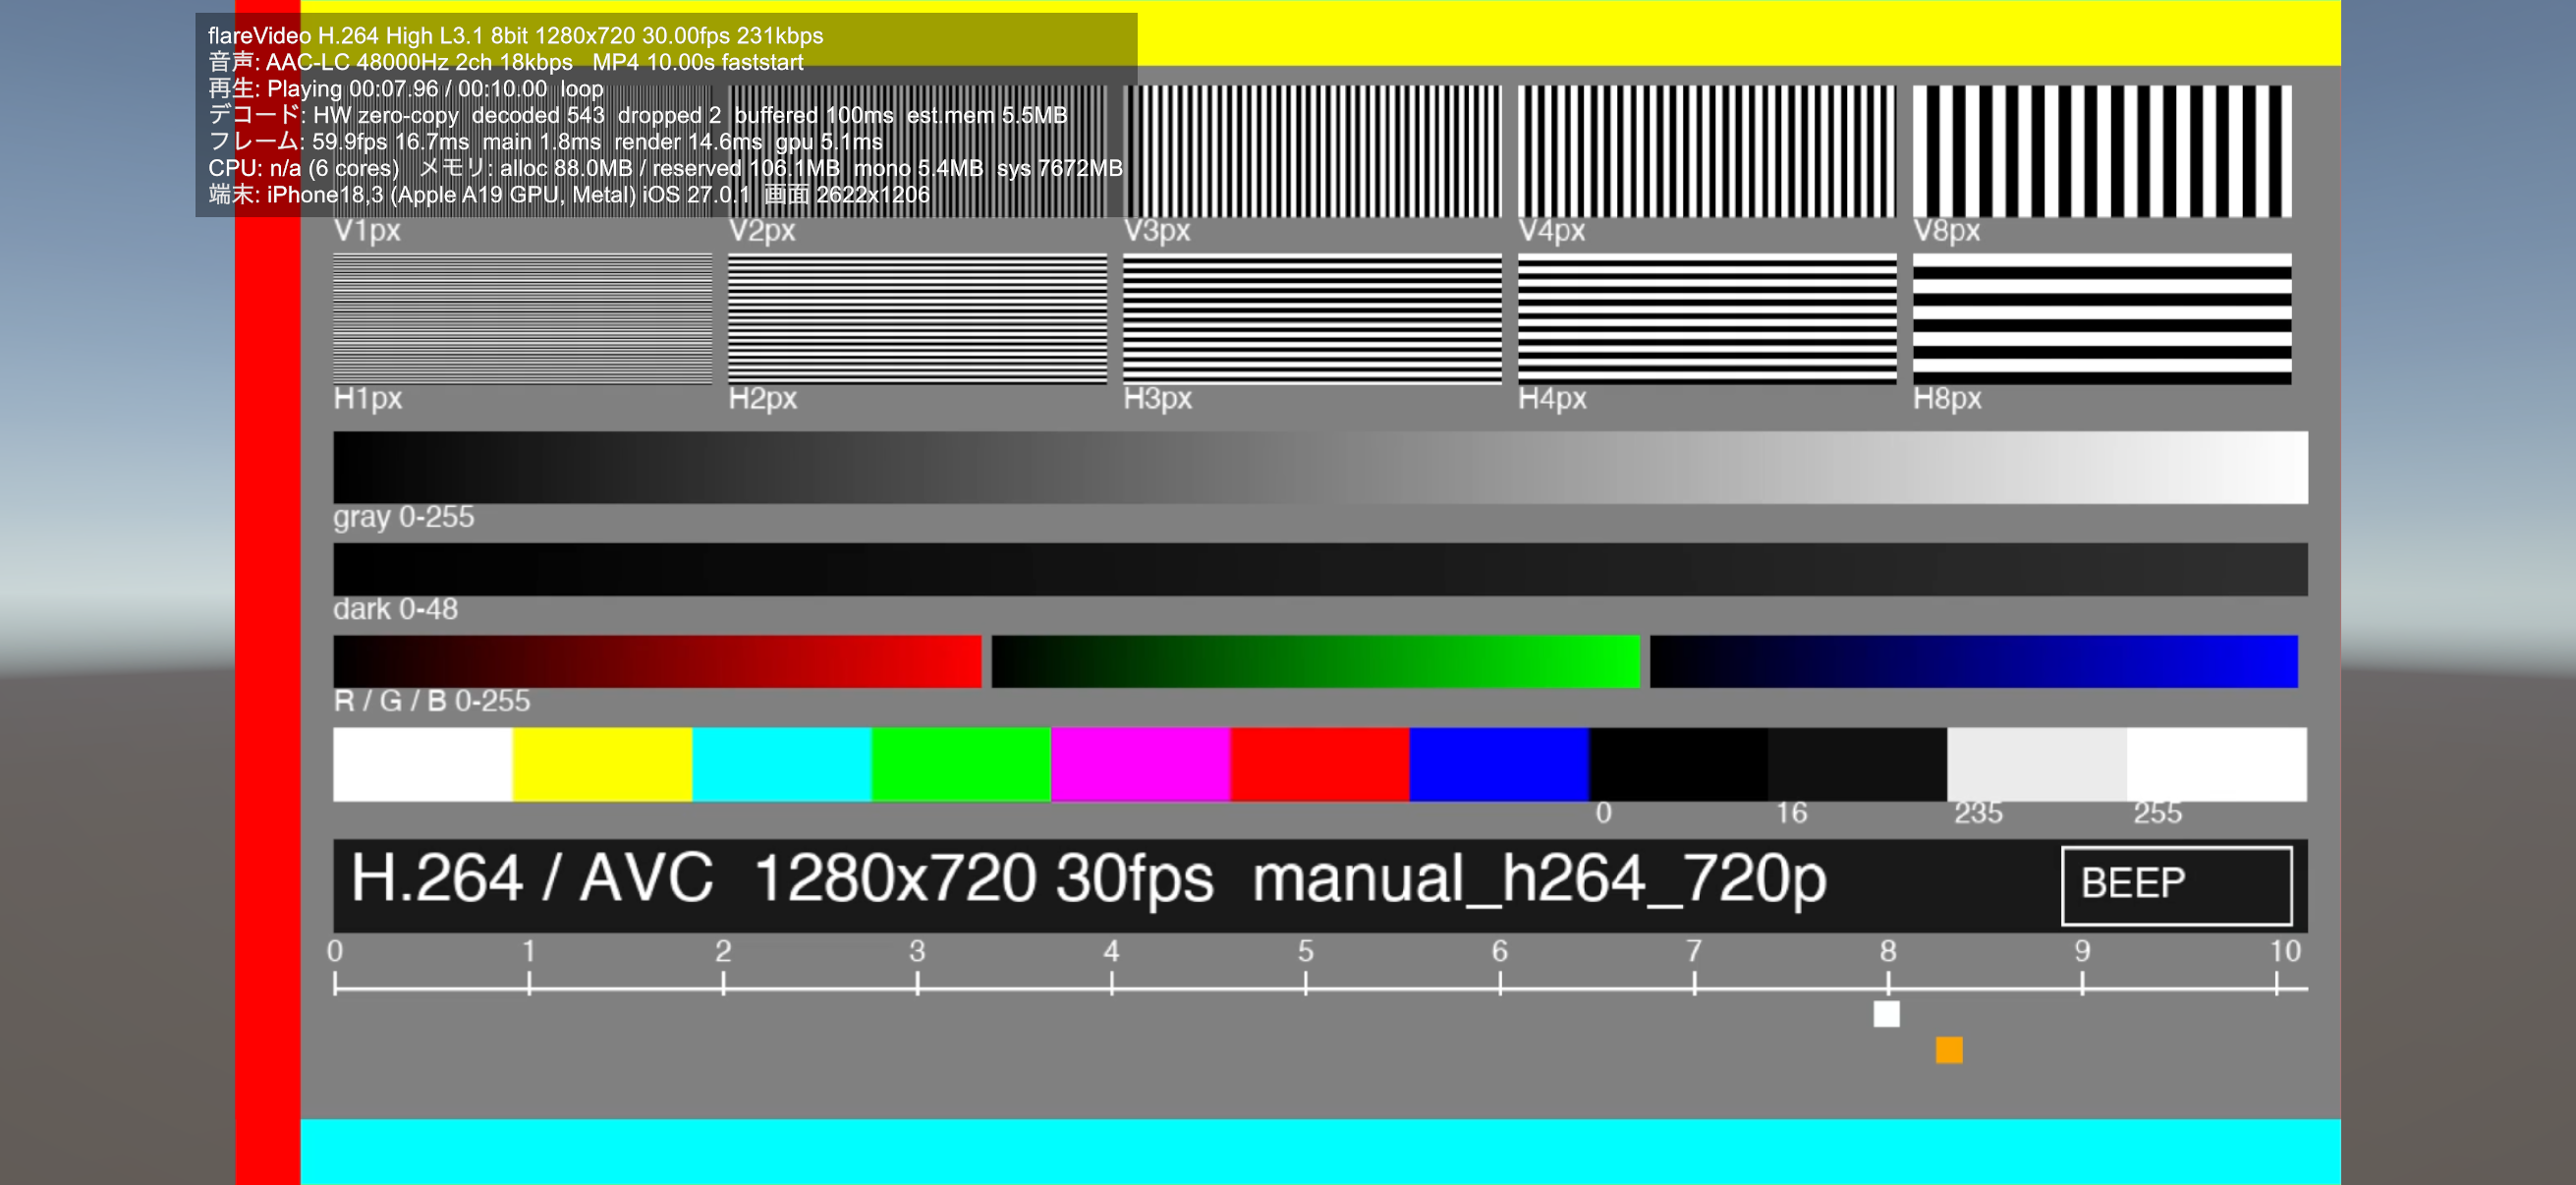The height and width of the screenshot is (1185, 2576).
Task: Click the dark 0-48 gradient bar
Action: coord(1320,569)
